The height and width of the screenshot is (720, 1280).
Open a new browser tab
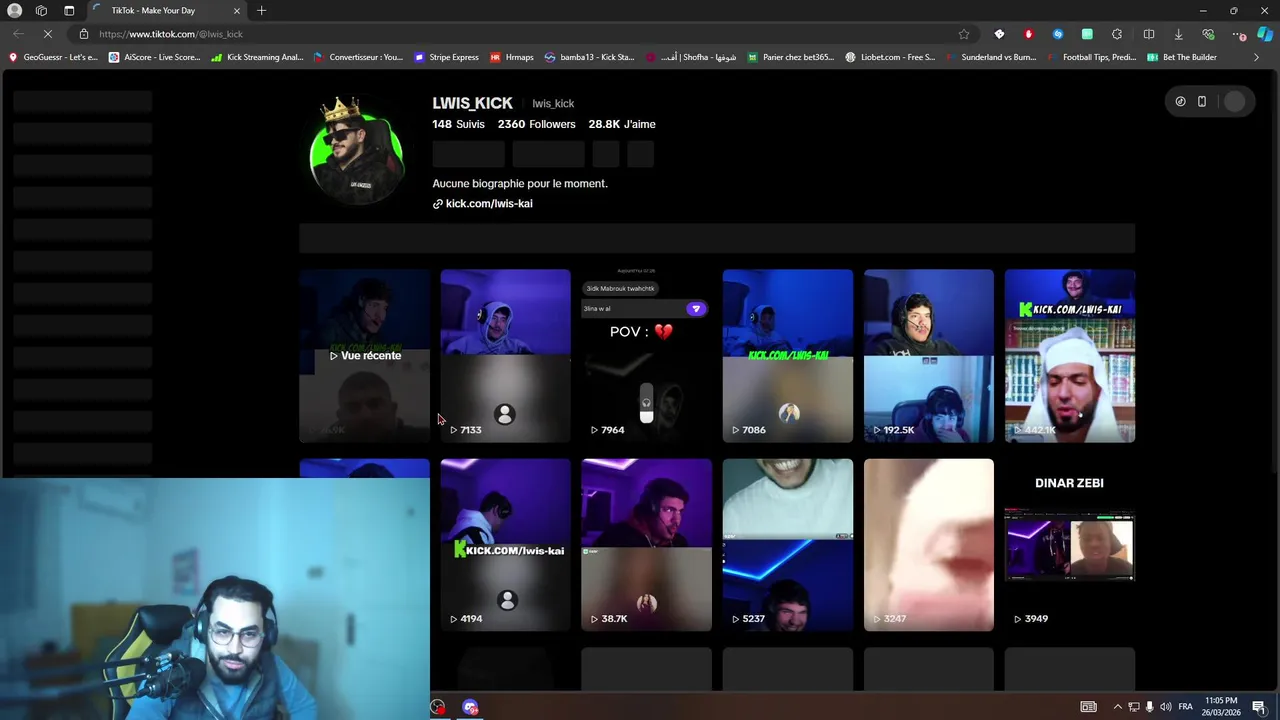click(261, 10)
